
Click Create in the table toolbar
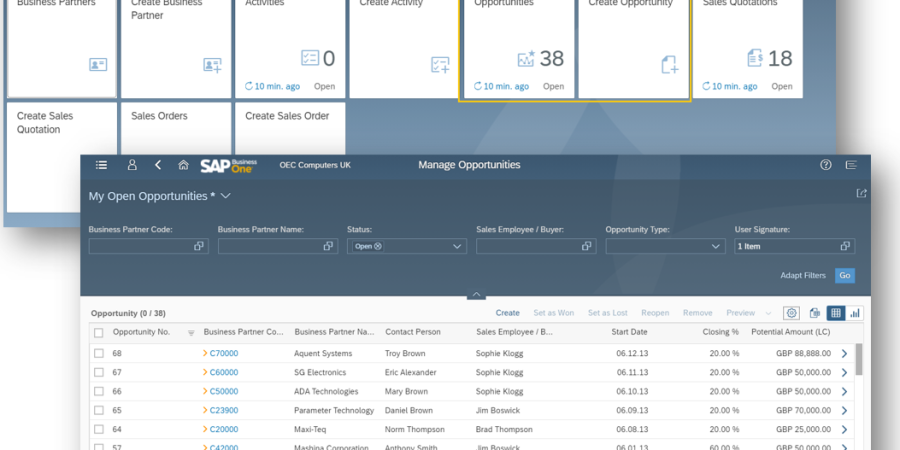tap(507, 313)
